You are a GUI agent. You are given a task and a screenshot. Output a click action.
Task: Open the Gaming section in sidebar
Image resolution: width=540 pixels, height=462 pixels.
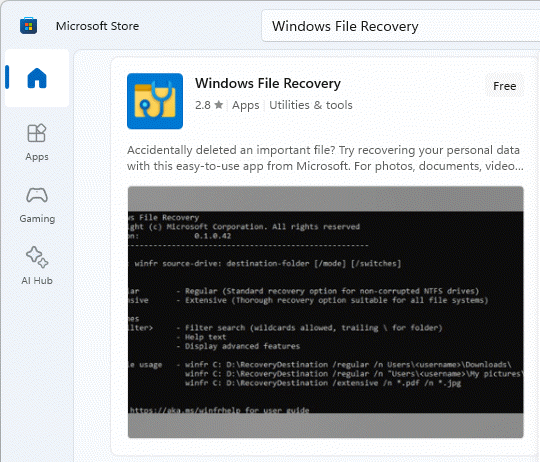point(37,205)
